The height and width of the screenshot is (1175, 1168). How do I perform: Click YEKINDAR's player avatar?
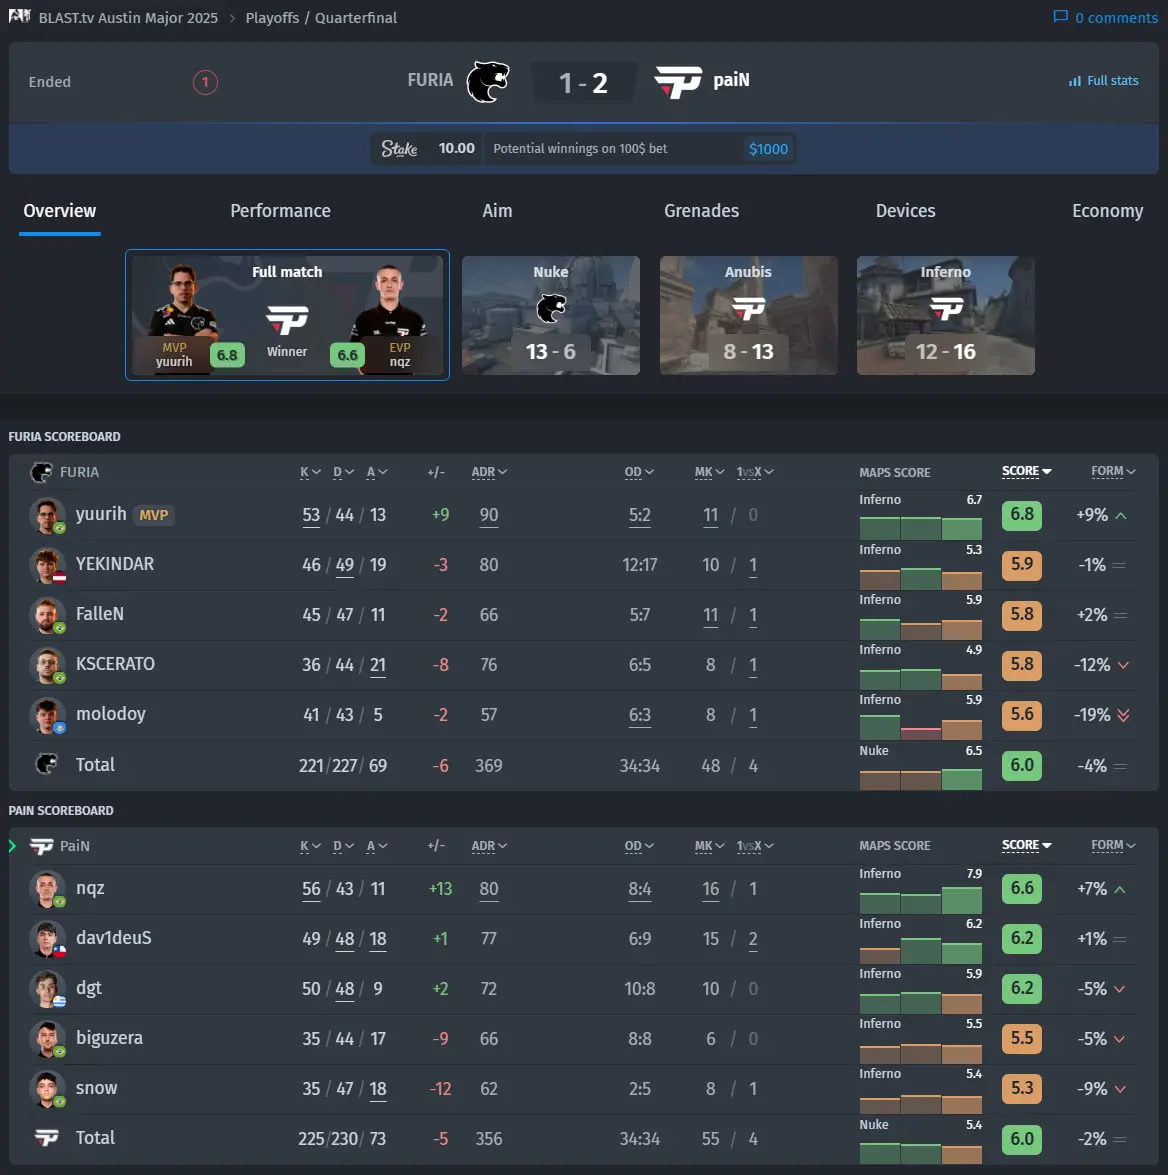(x=46, y=565)
